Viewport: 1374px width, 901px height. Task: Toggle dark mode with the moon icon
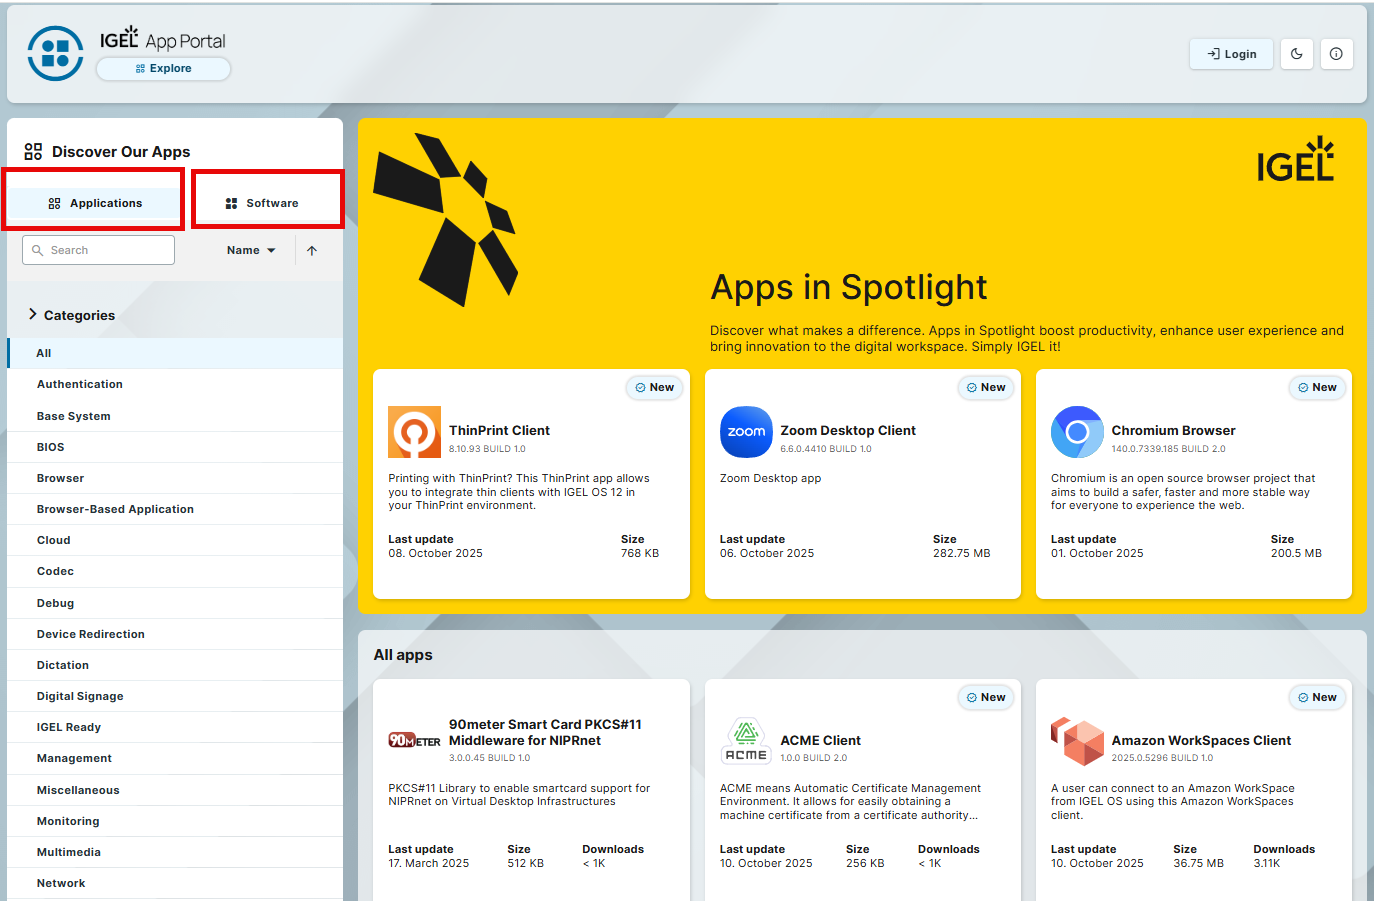tap(1297, 54)
